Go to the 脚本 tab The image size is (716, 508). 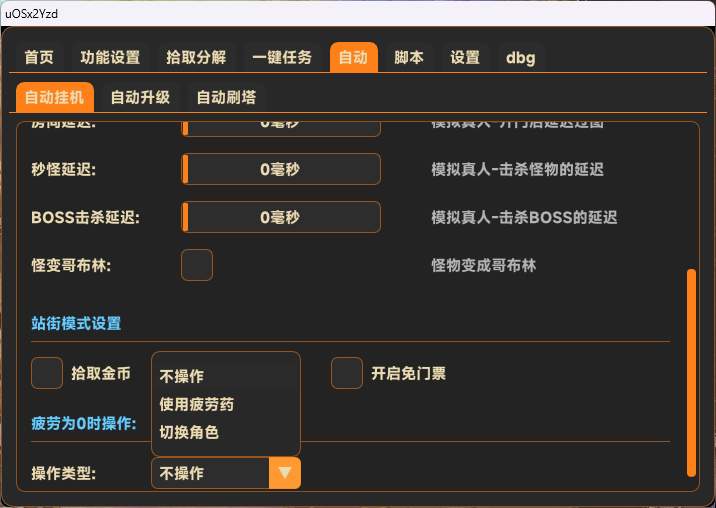[x=409, y=58]
